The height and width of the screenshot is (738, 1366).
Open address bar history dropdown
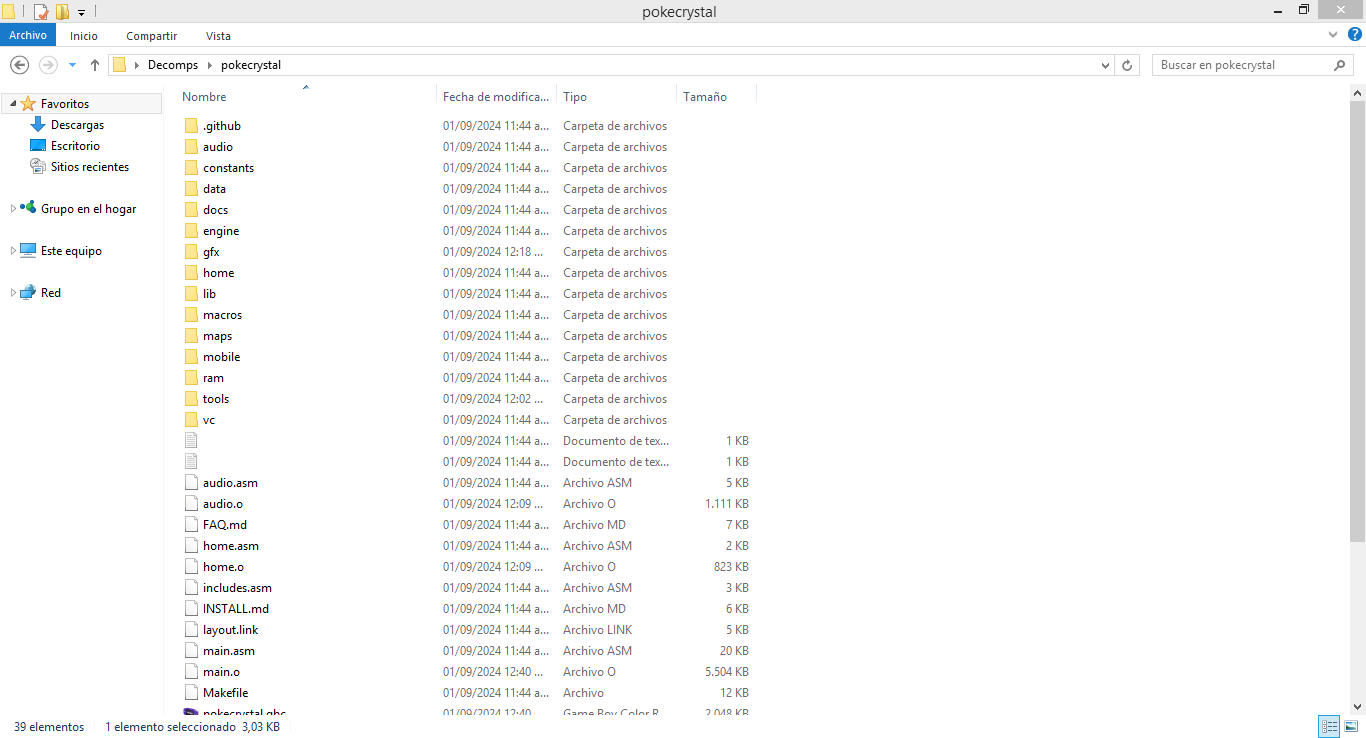1105,65
